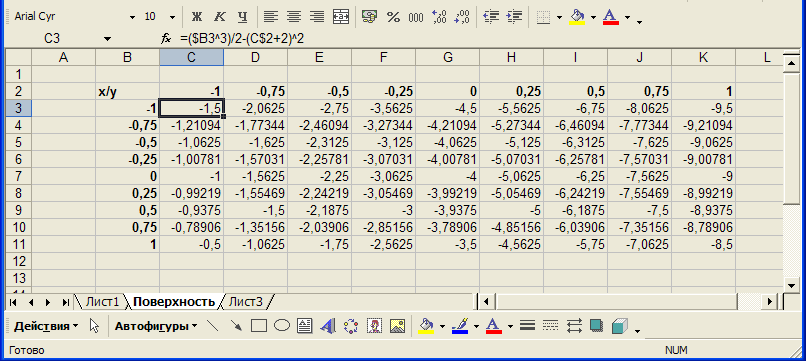Open Автофигуры menu
Viewport: 806px width, 361px height.
[157, 326]
